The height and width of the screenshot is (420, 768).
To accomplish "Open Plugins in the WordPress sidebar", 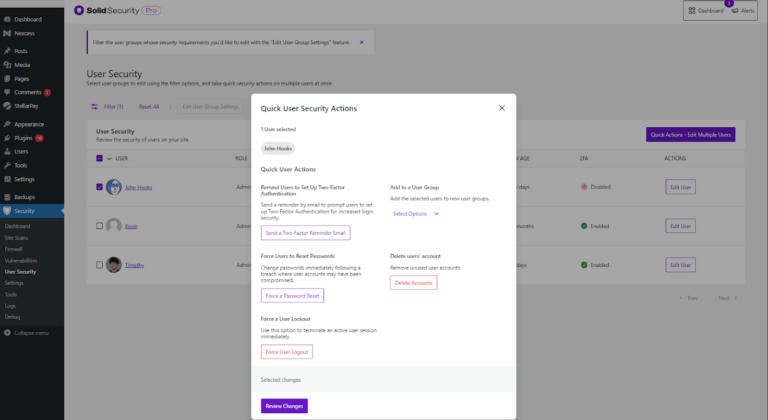I will (x=20, y=137).
